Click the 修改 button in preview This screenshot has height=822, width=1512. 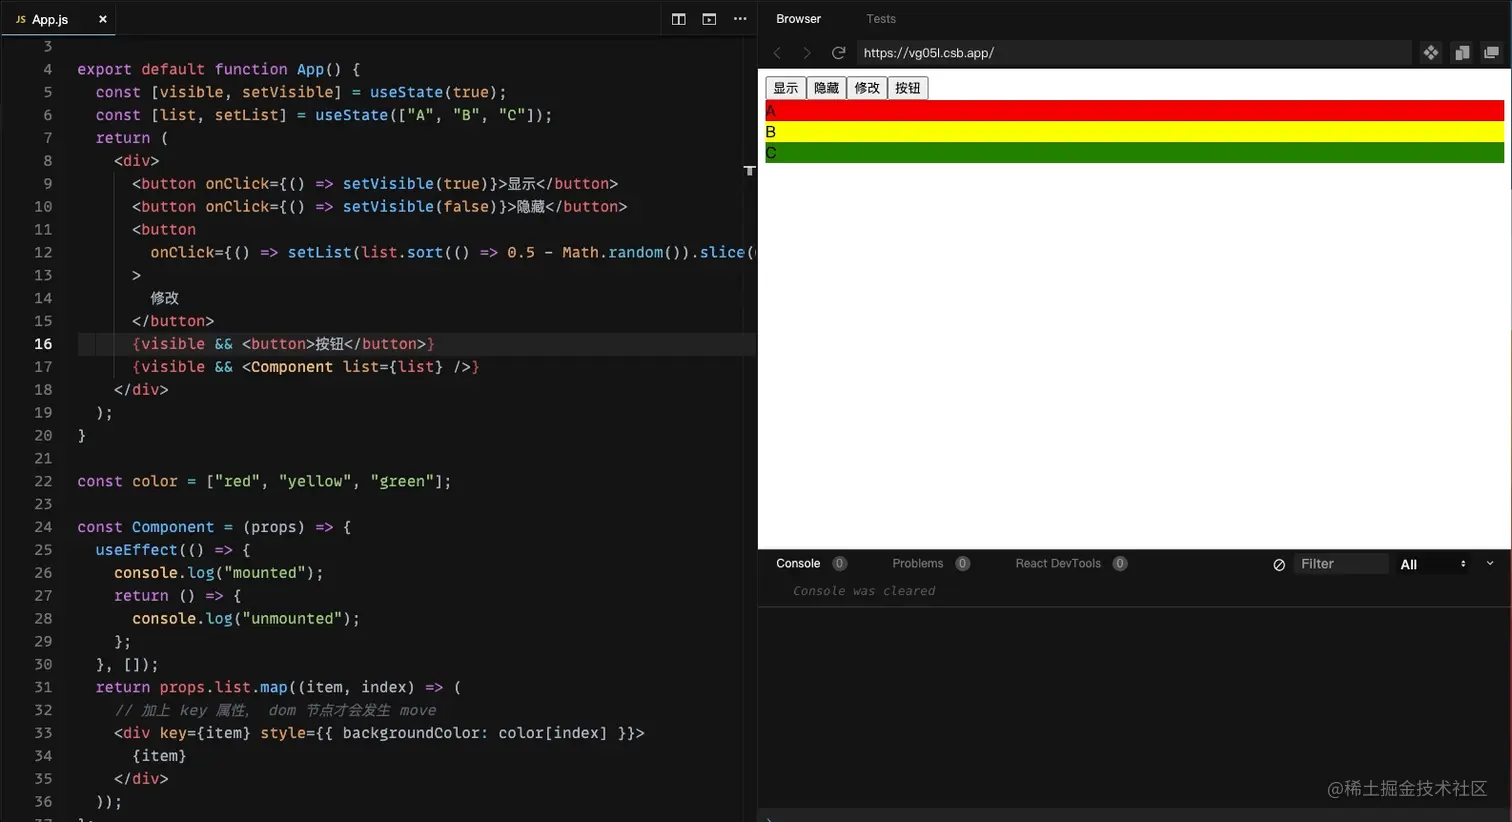coord(867,88)
